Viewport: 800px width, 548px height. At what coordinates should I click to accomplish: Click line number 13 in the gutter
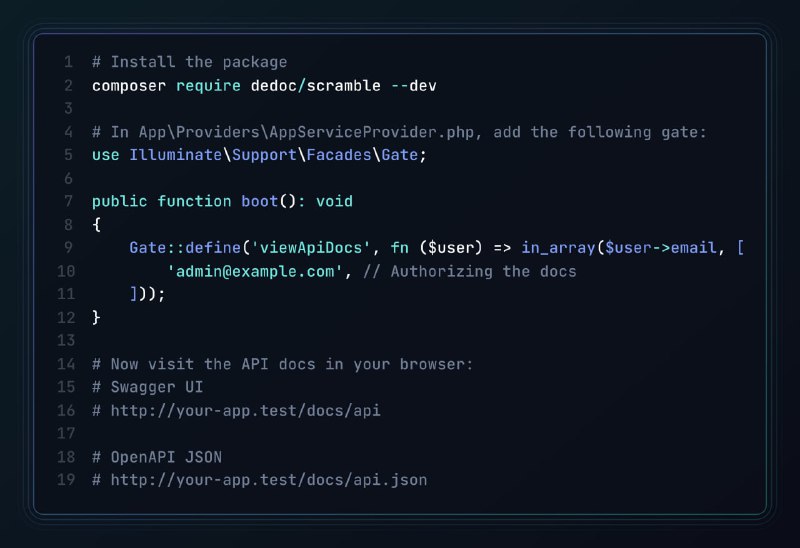pos(66,340)
